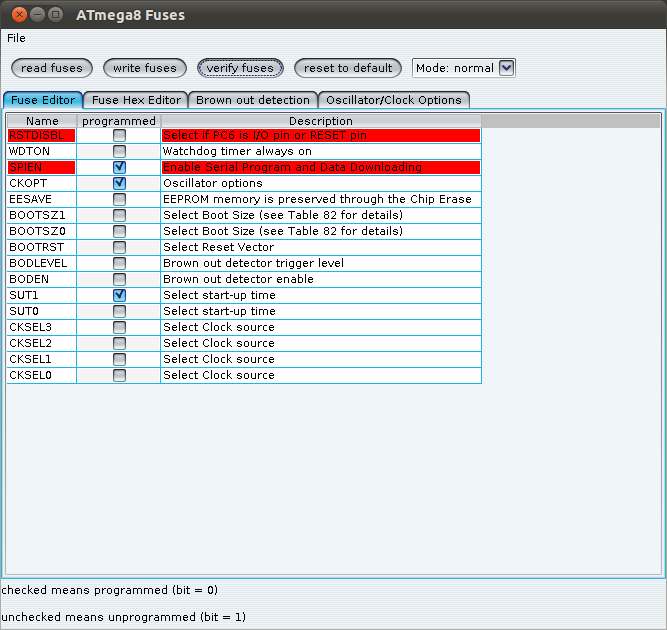Image resolution: width=667 pixels, height=630 pixels.
Task: Maximize the ATmega8 Fuses window
Action: [55, 14]
